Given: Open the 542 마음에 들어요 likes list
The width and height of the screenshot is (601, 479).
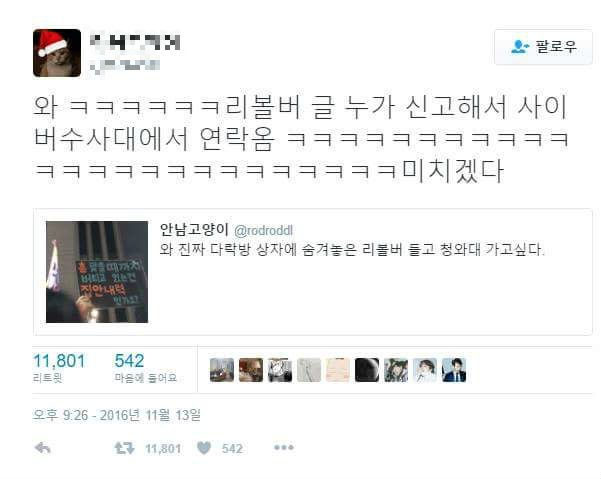Looking at the screenshot, I should coord(146,367).
